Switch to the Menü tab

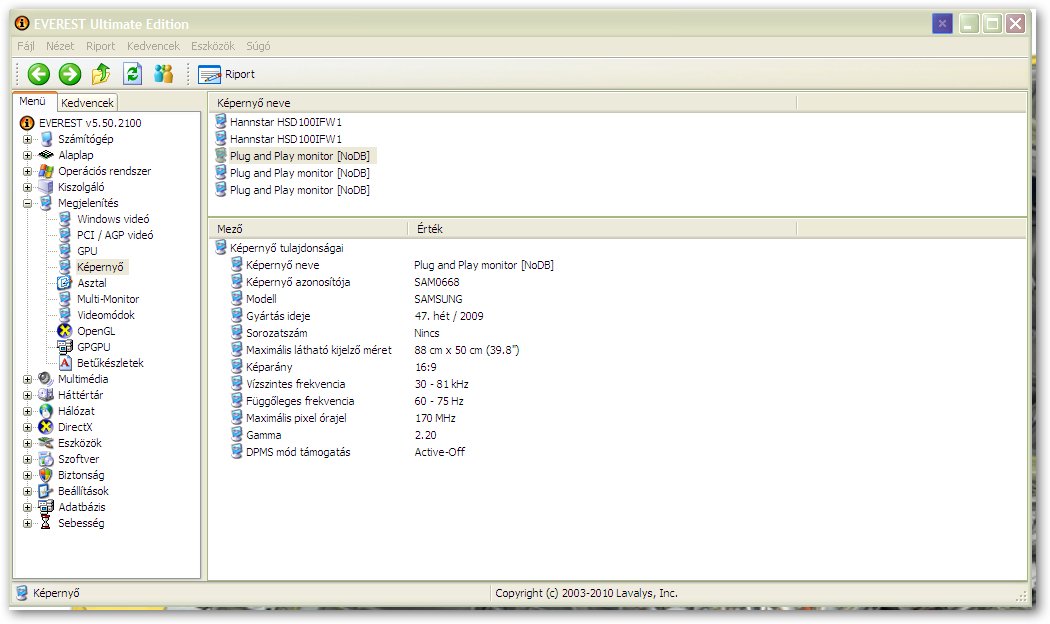[x=32, y=101]
